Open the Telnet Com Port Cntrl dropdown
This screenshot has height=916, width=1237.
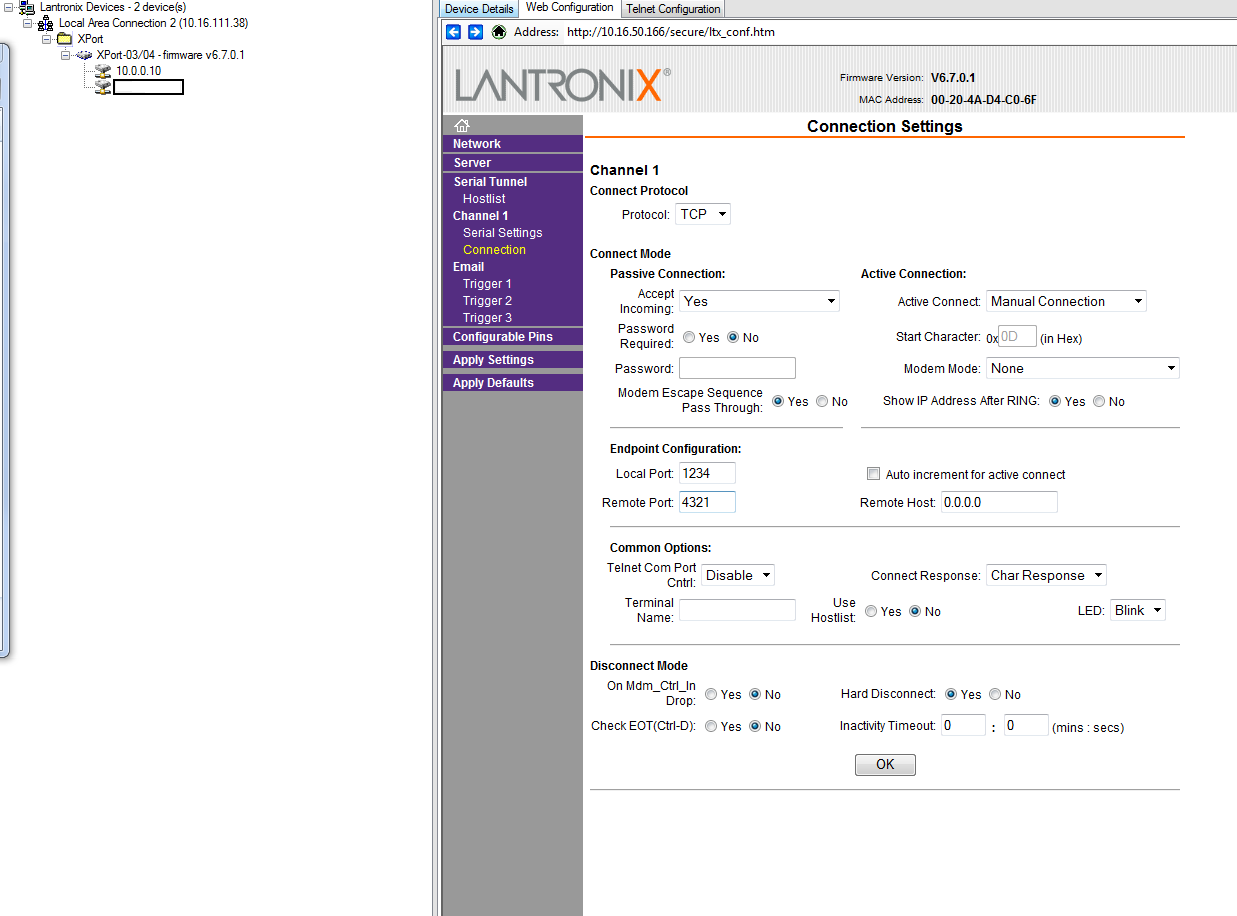click(x=738, y=575)
